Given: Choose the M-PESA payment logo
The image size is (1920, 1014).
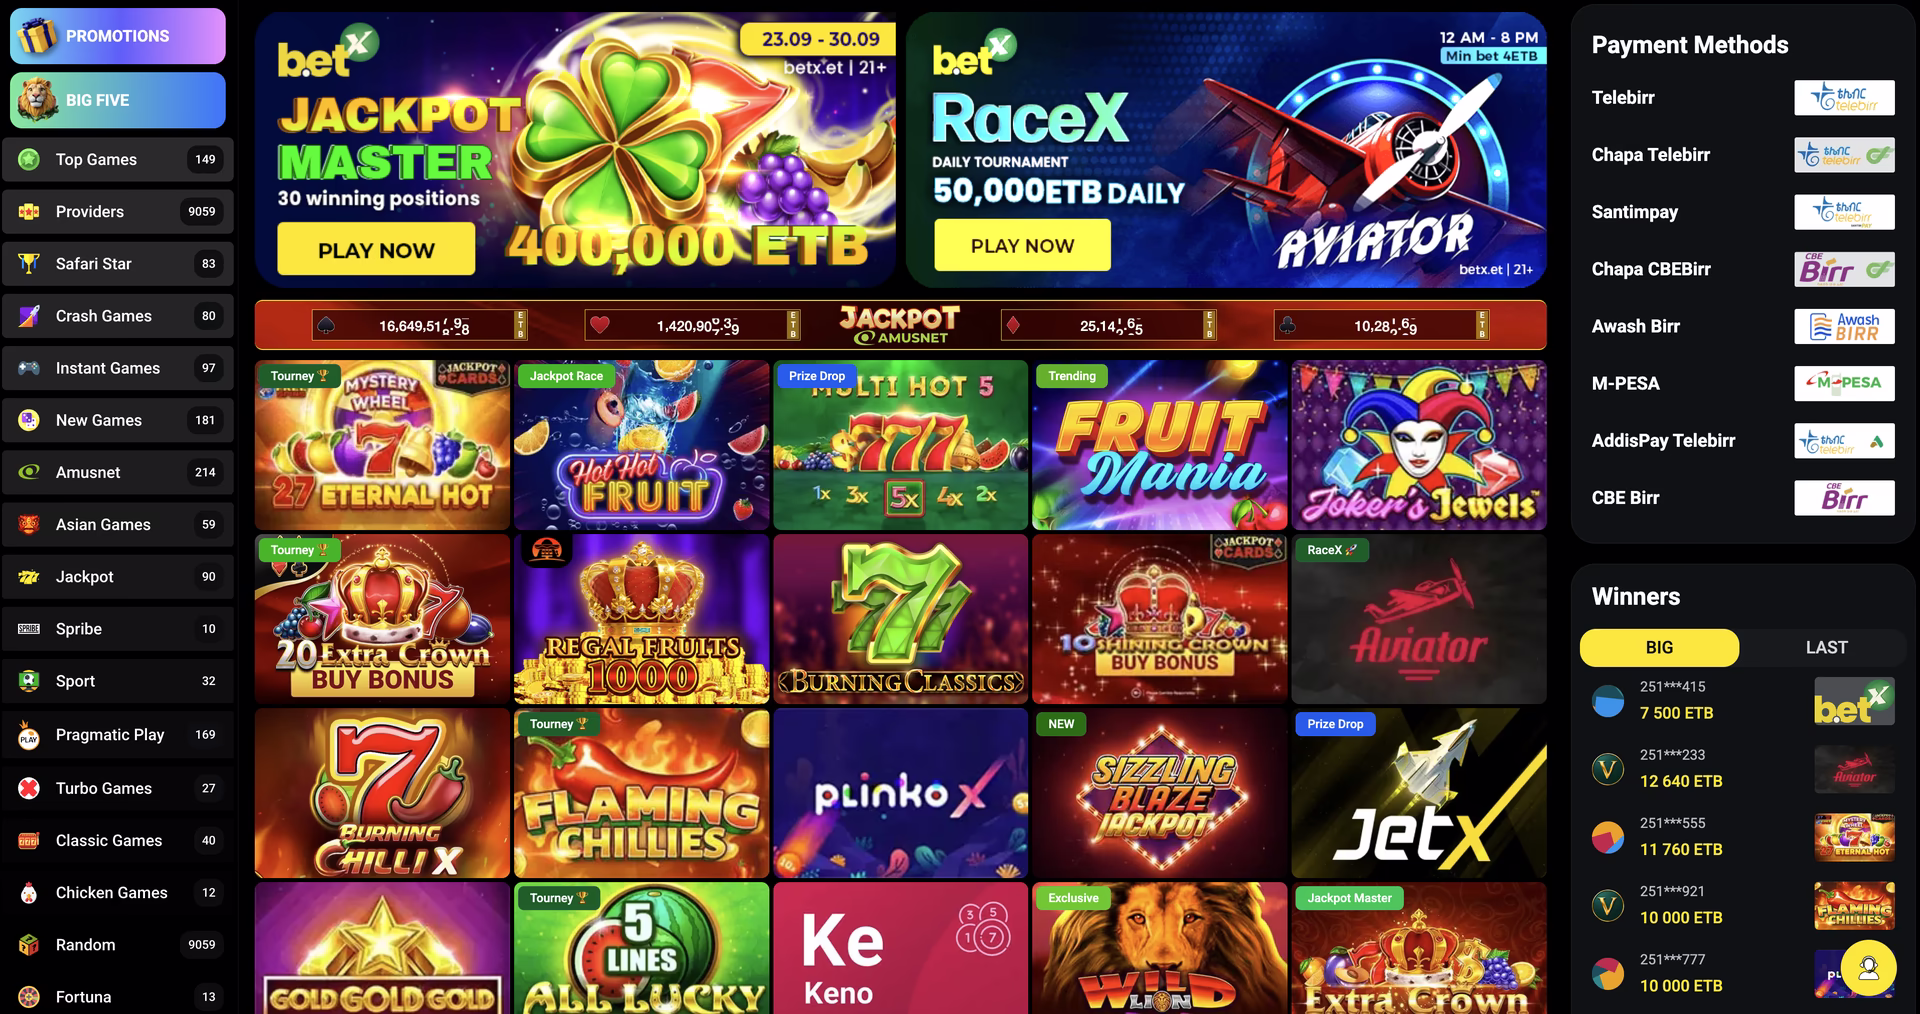Looking at the screenshot, I should tap(1844, 383).
